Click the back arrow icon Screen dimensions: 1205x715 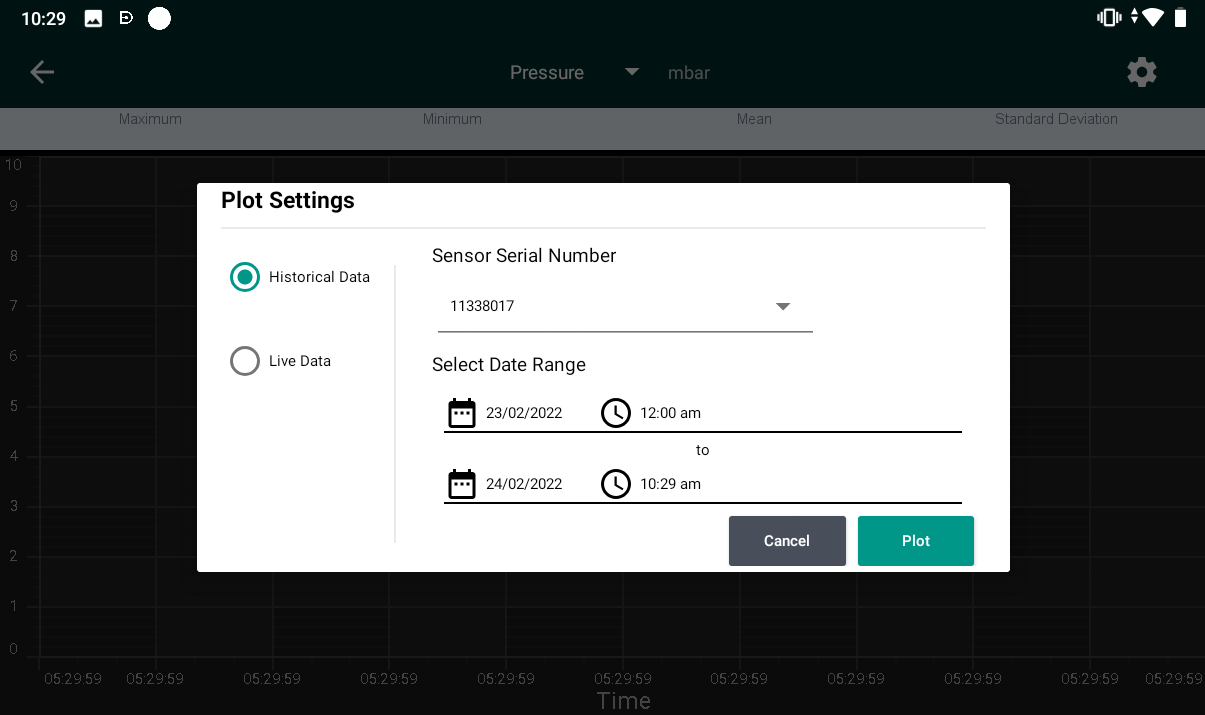(x=42, y=72)
